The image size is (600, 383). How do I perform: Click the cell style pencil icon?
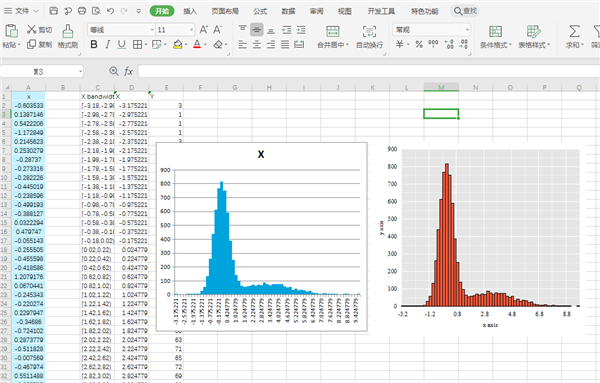point(156,45)
